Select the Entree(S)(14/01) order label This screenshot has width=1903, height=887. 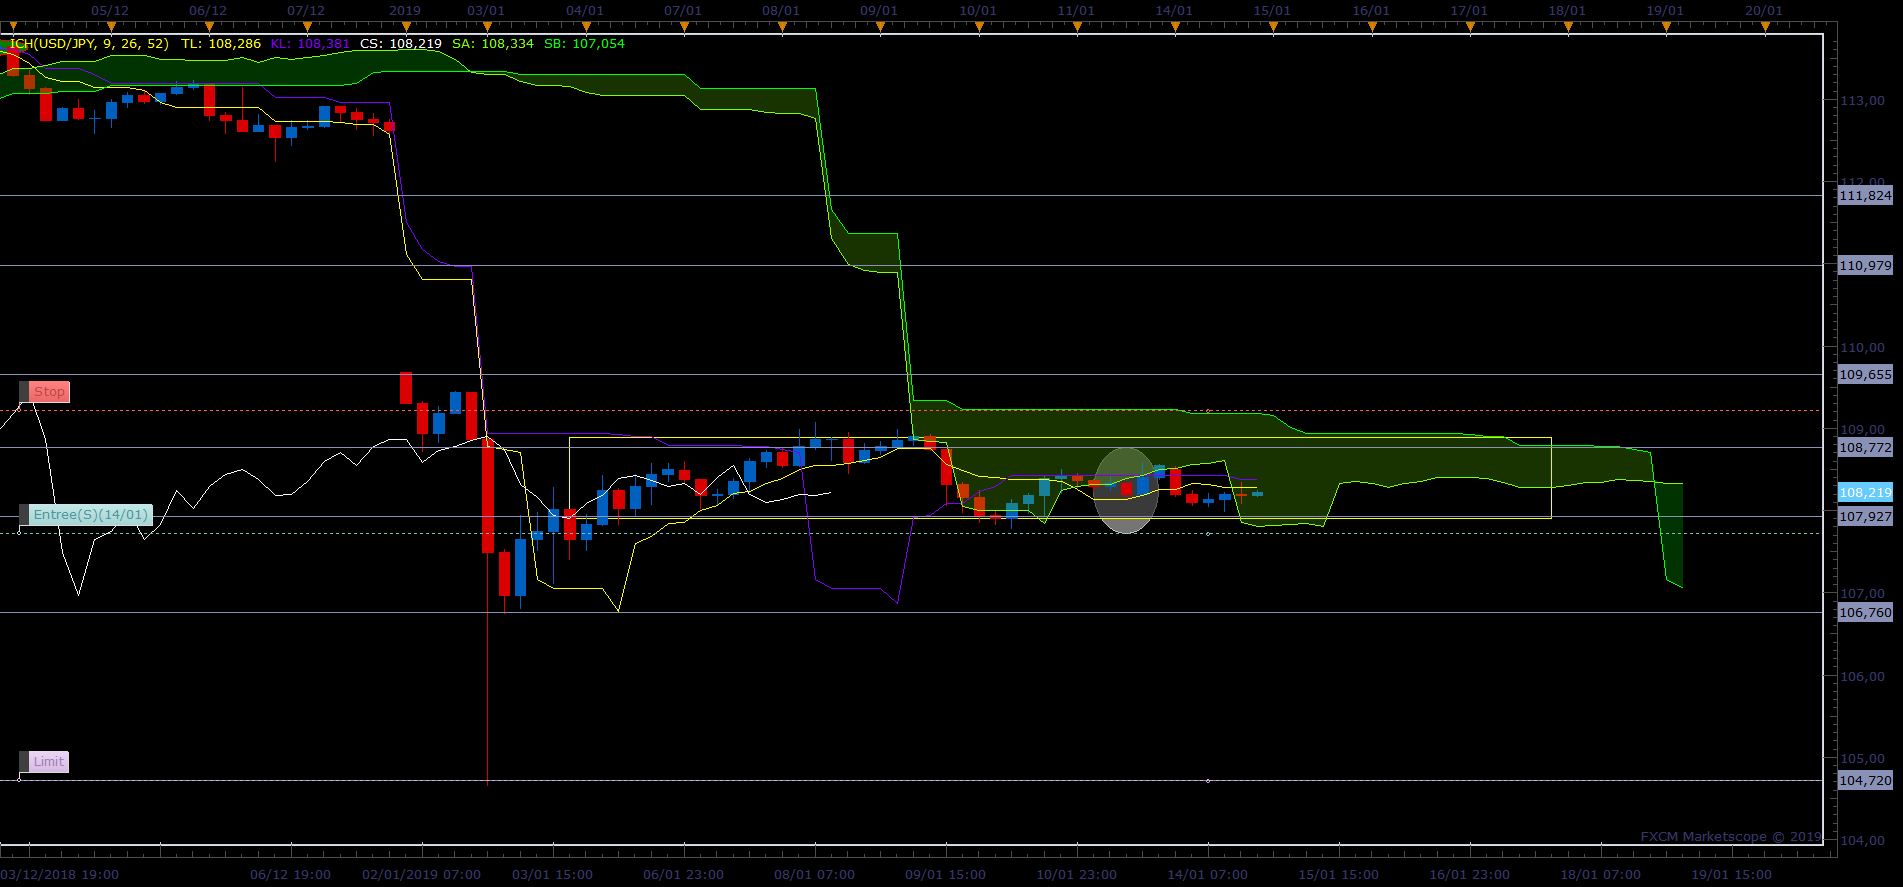(x=91, y=515)
